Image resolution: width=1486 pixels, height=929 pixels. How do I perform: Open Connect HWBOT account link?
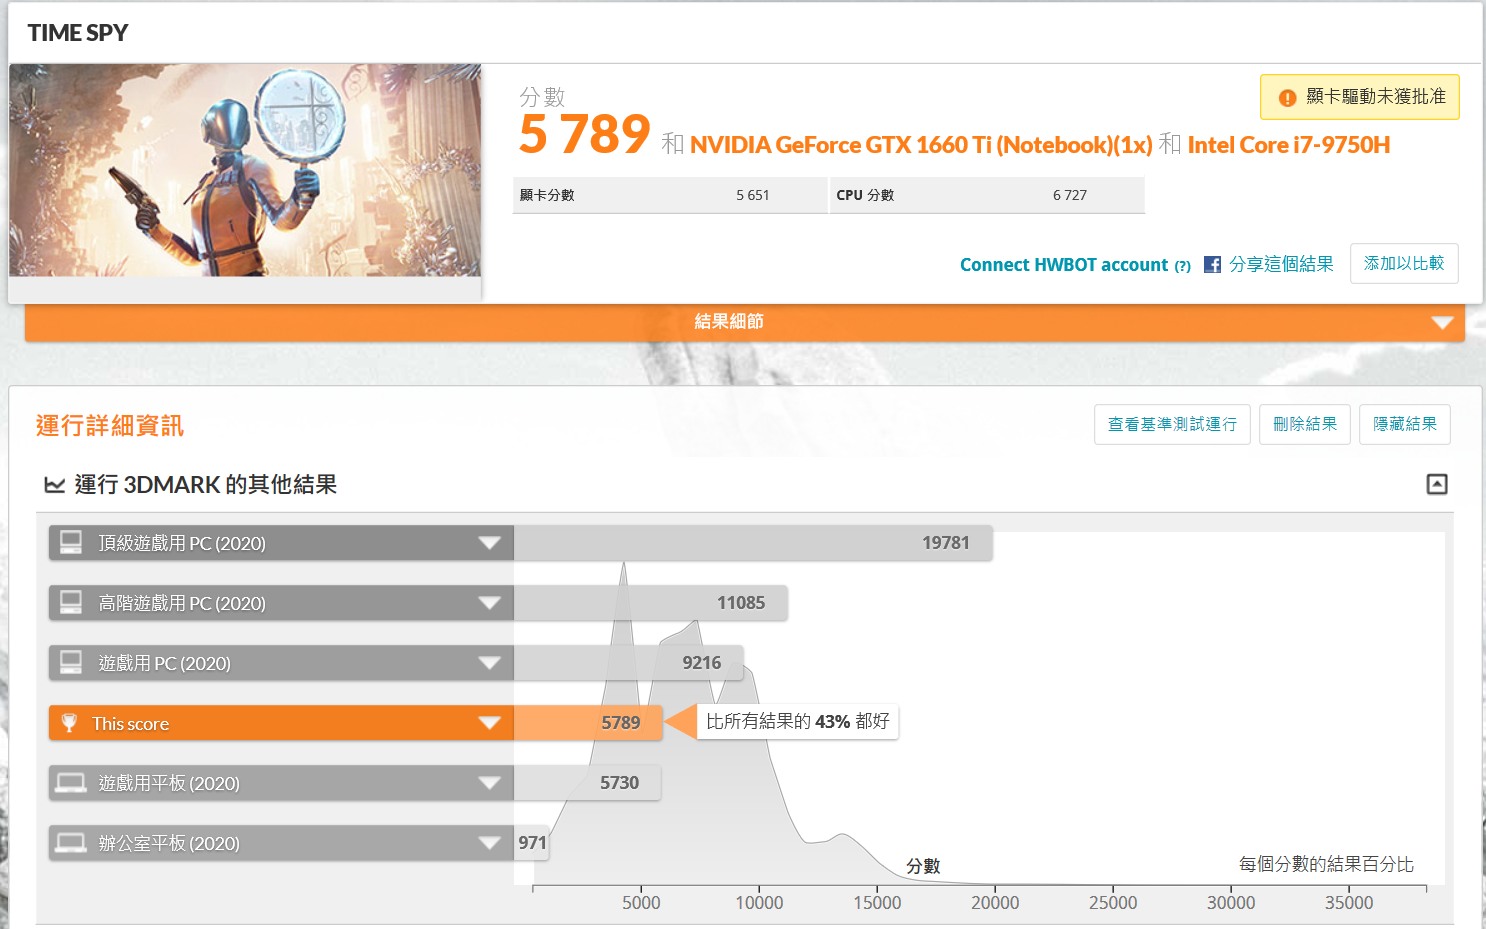coord(1064,265)
